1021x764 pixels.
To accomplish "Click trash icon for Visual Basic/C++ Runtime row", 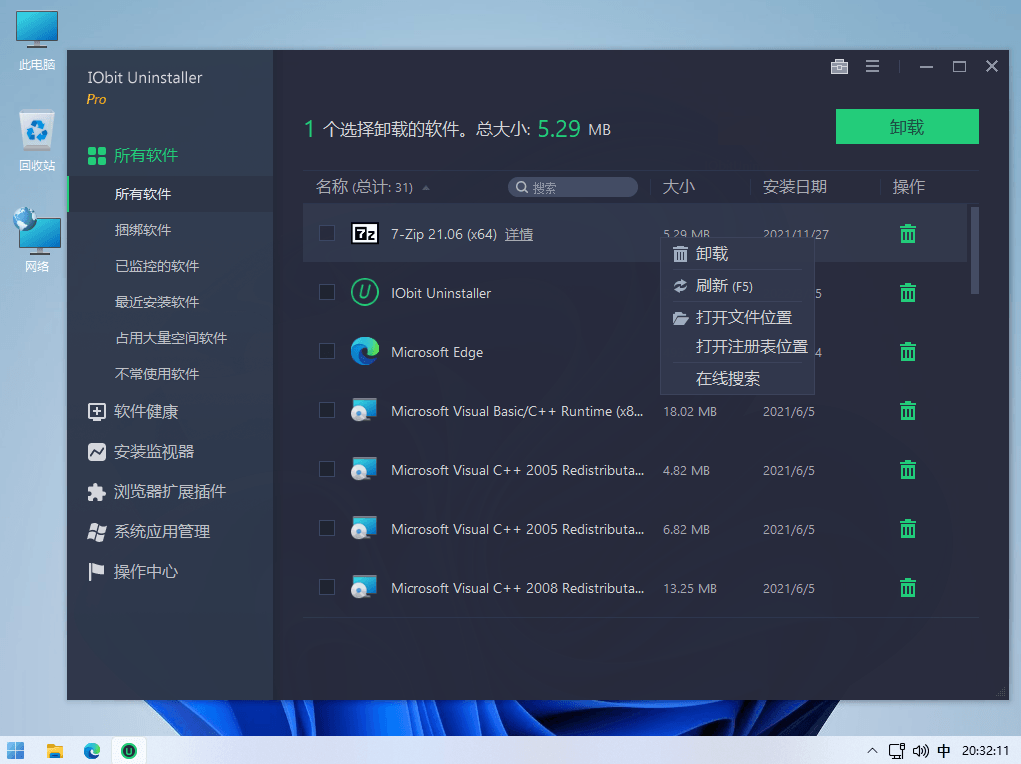I will [908, 411].
